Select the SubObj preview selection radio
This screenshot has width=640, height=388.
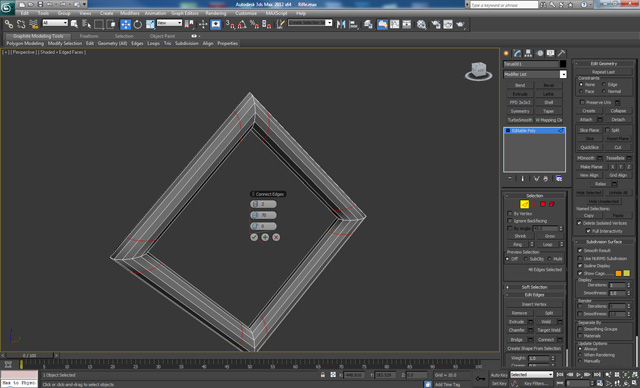pyautogui.click(x=526, y=259)
